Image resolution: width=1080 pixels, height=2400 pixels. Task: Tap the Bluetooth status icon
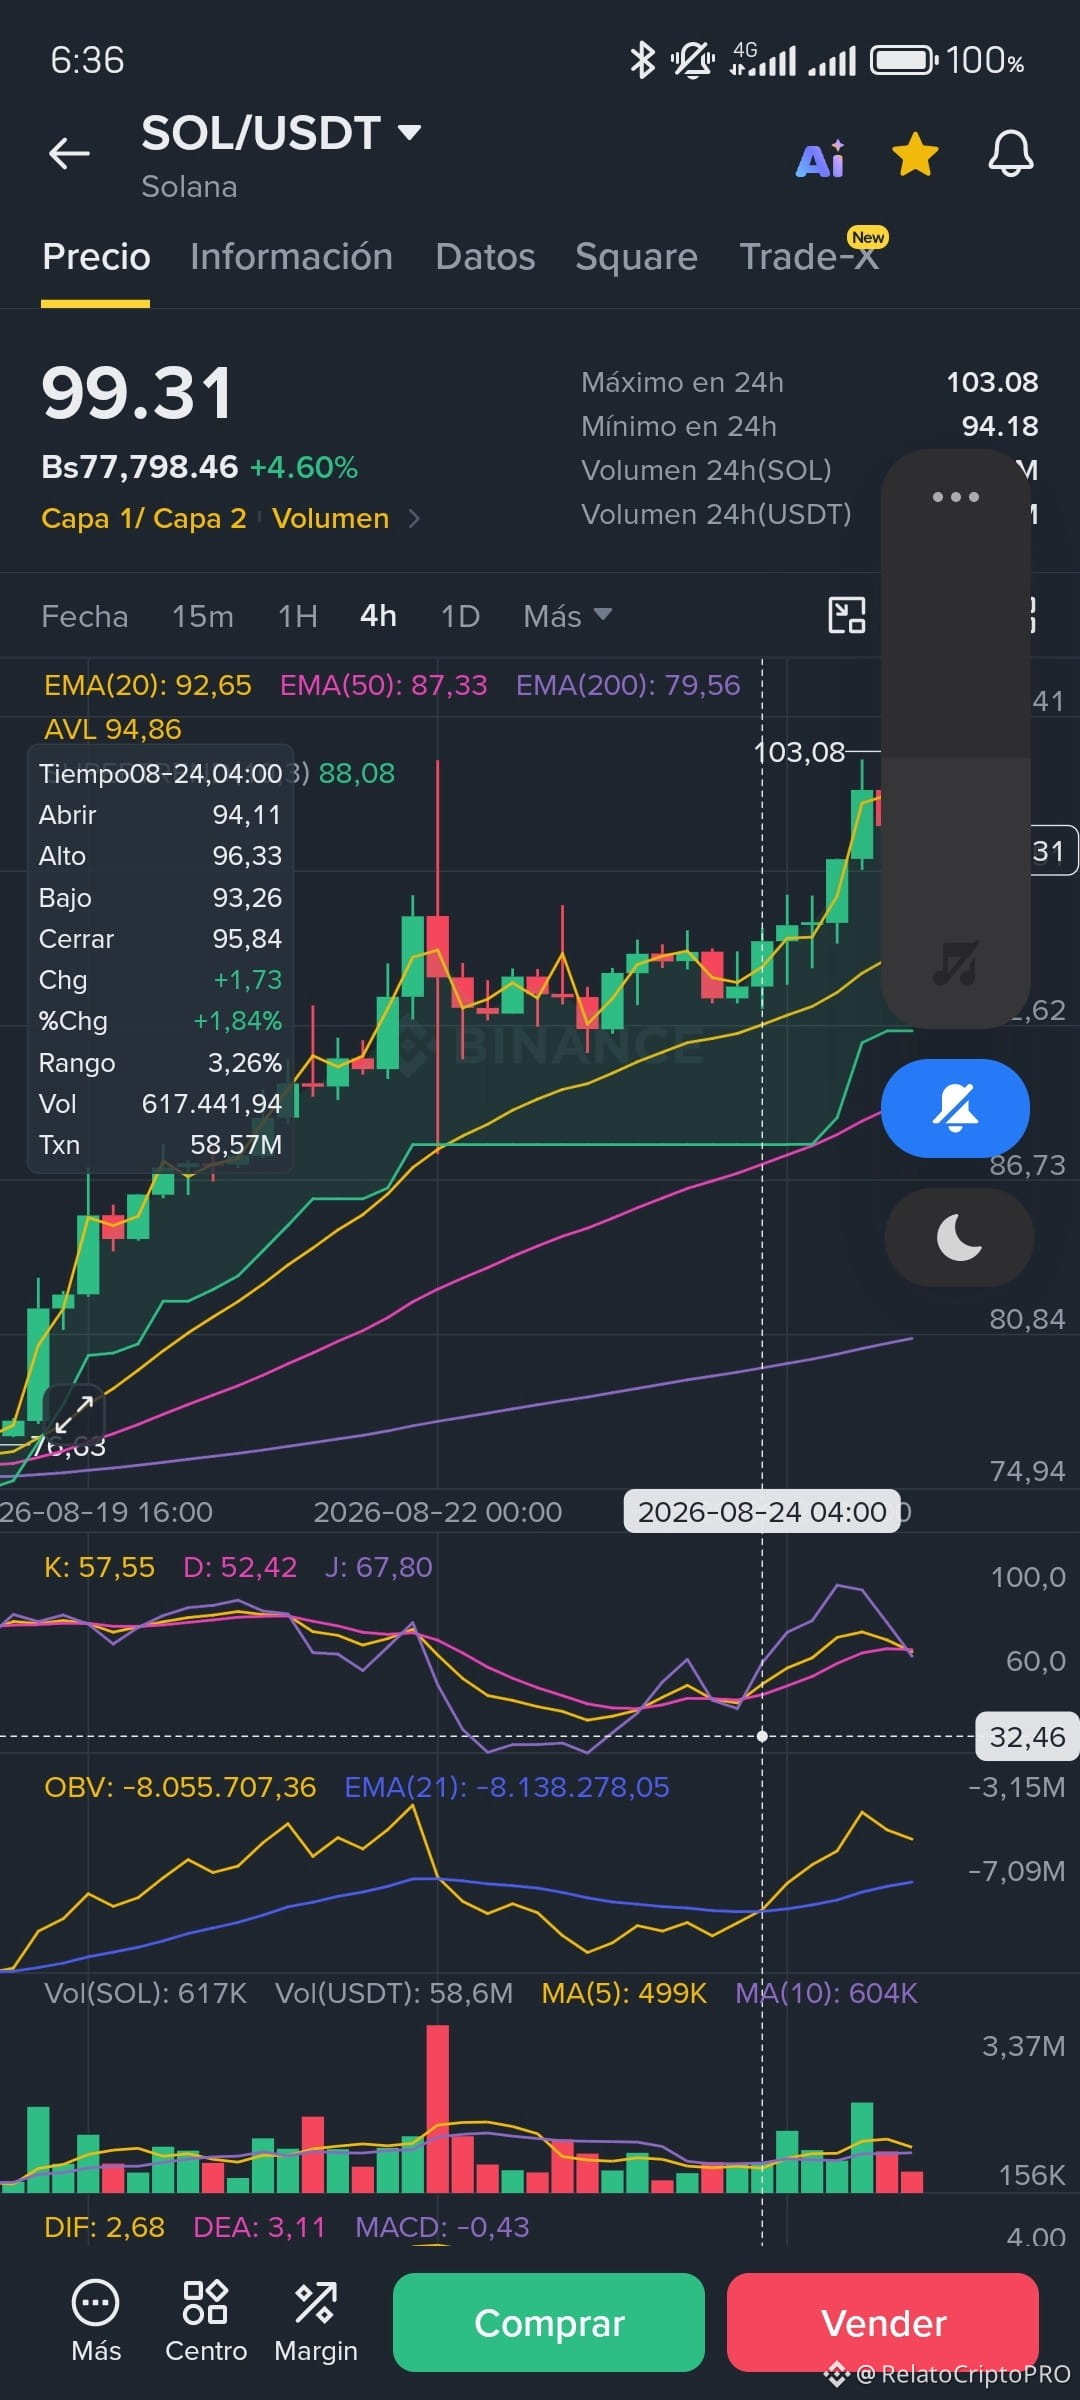coord(642,61)
